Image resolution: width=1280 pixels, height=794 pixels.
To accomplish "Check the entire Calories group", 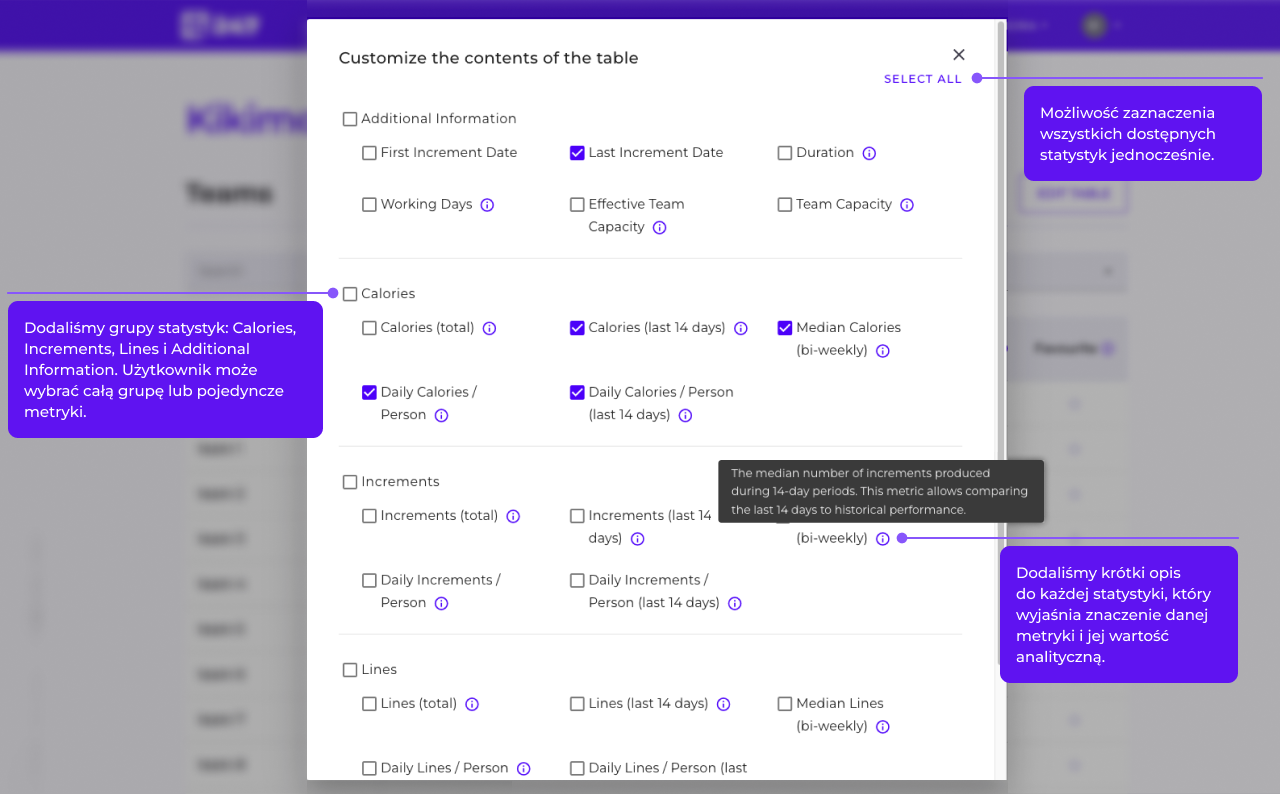I will click(350, 293).
